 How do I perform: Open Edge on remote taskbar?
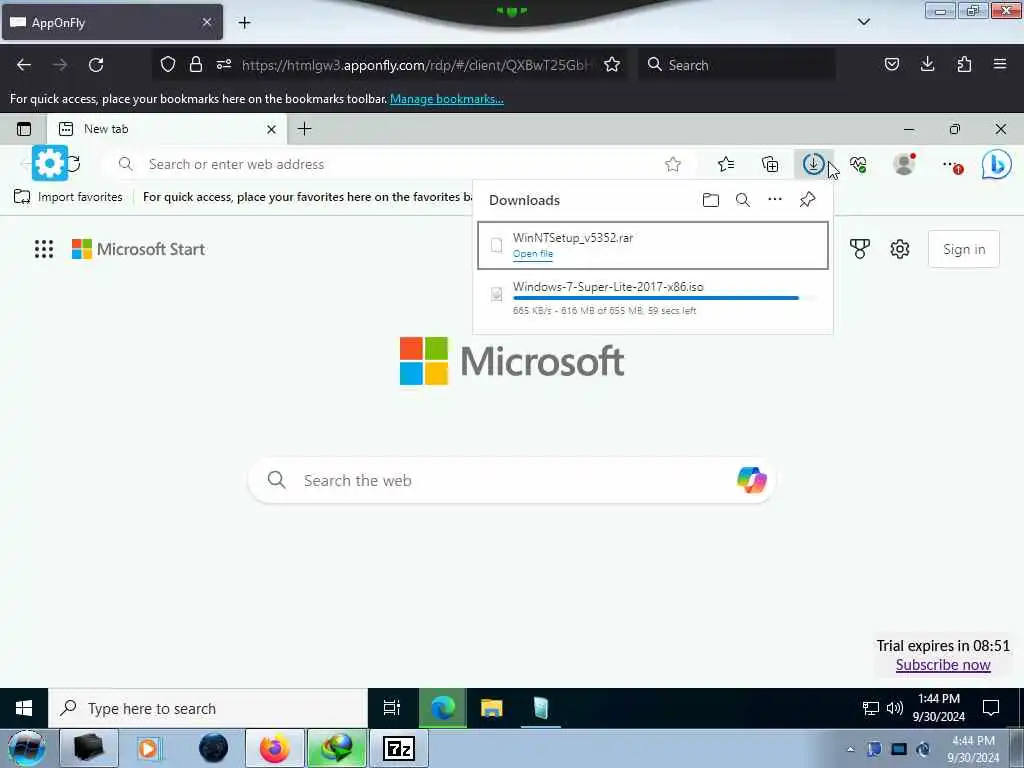tap(443, 708)
